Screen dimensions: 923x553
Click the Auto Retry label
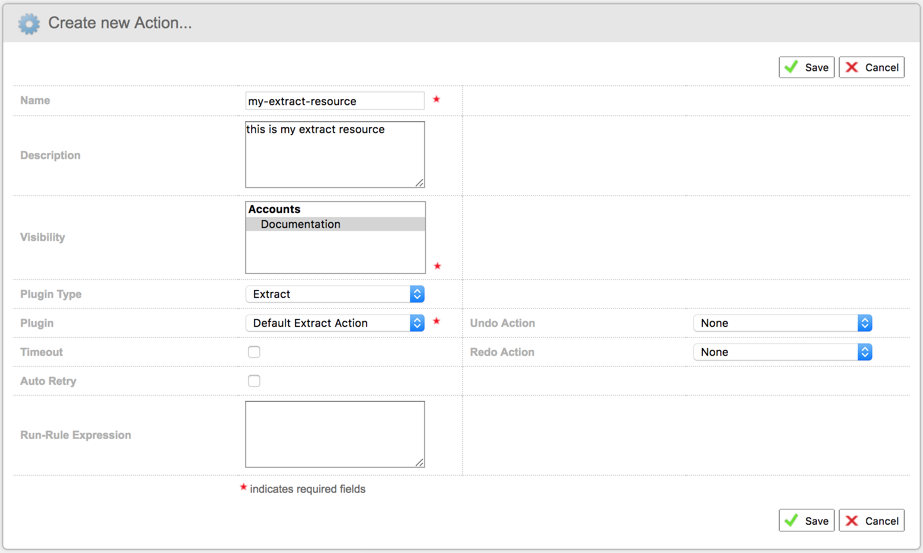click(48, 381)
